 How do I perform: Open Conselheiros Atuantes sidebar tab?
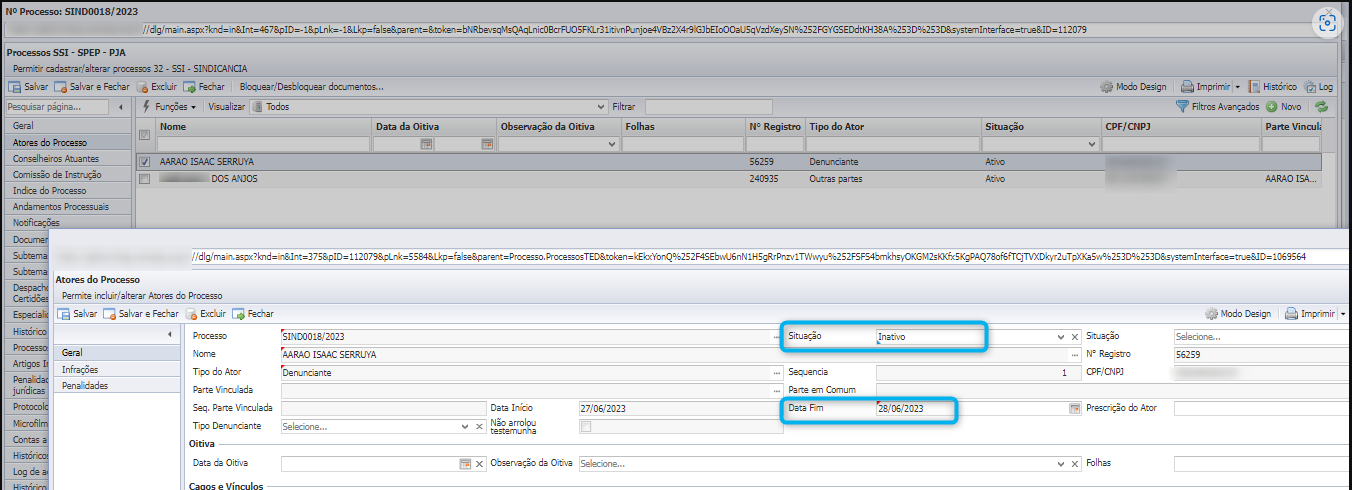pos(66,159)
